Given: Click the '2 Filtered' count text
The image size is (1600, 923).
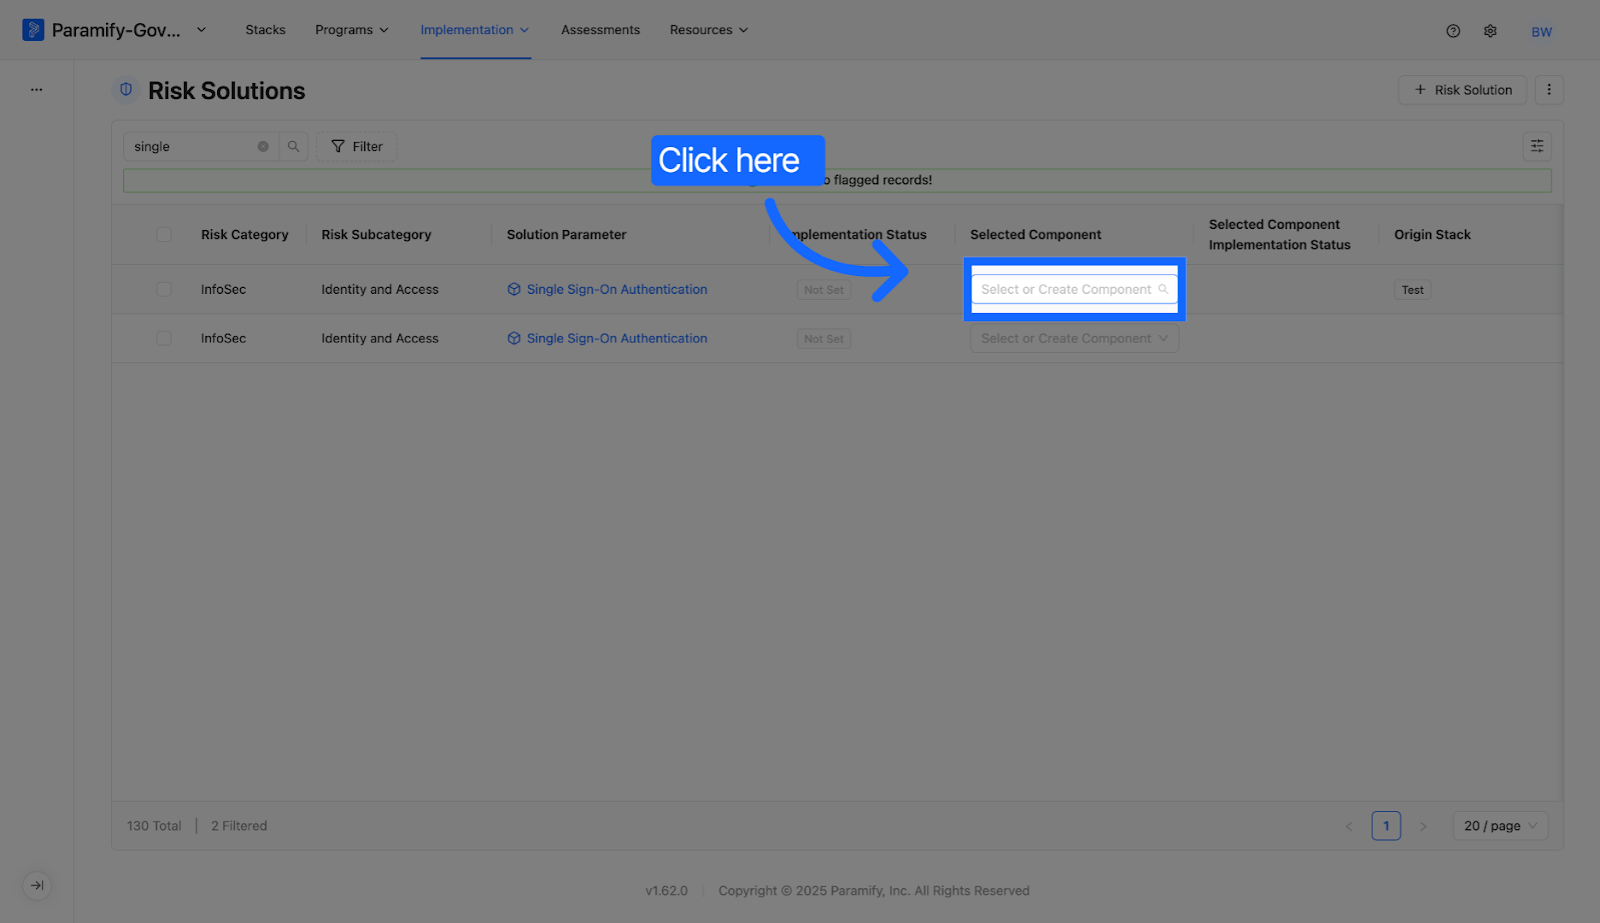Looking at the screenshot, I should [239, 826].
